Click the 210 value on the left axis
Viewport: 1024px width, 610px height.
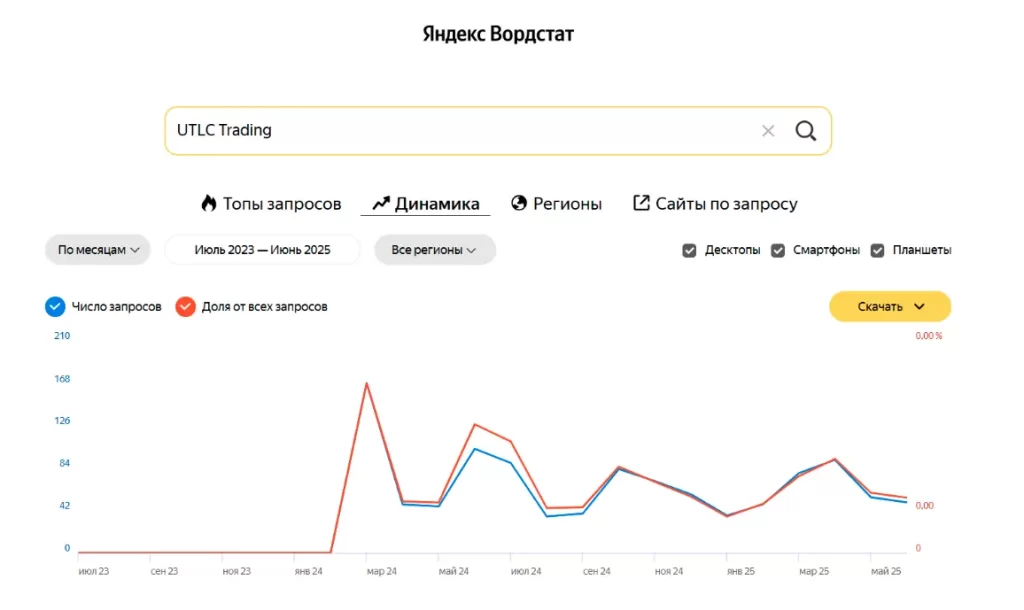[x=62, y=336]
